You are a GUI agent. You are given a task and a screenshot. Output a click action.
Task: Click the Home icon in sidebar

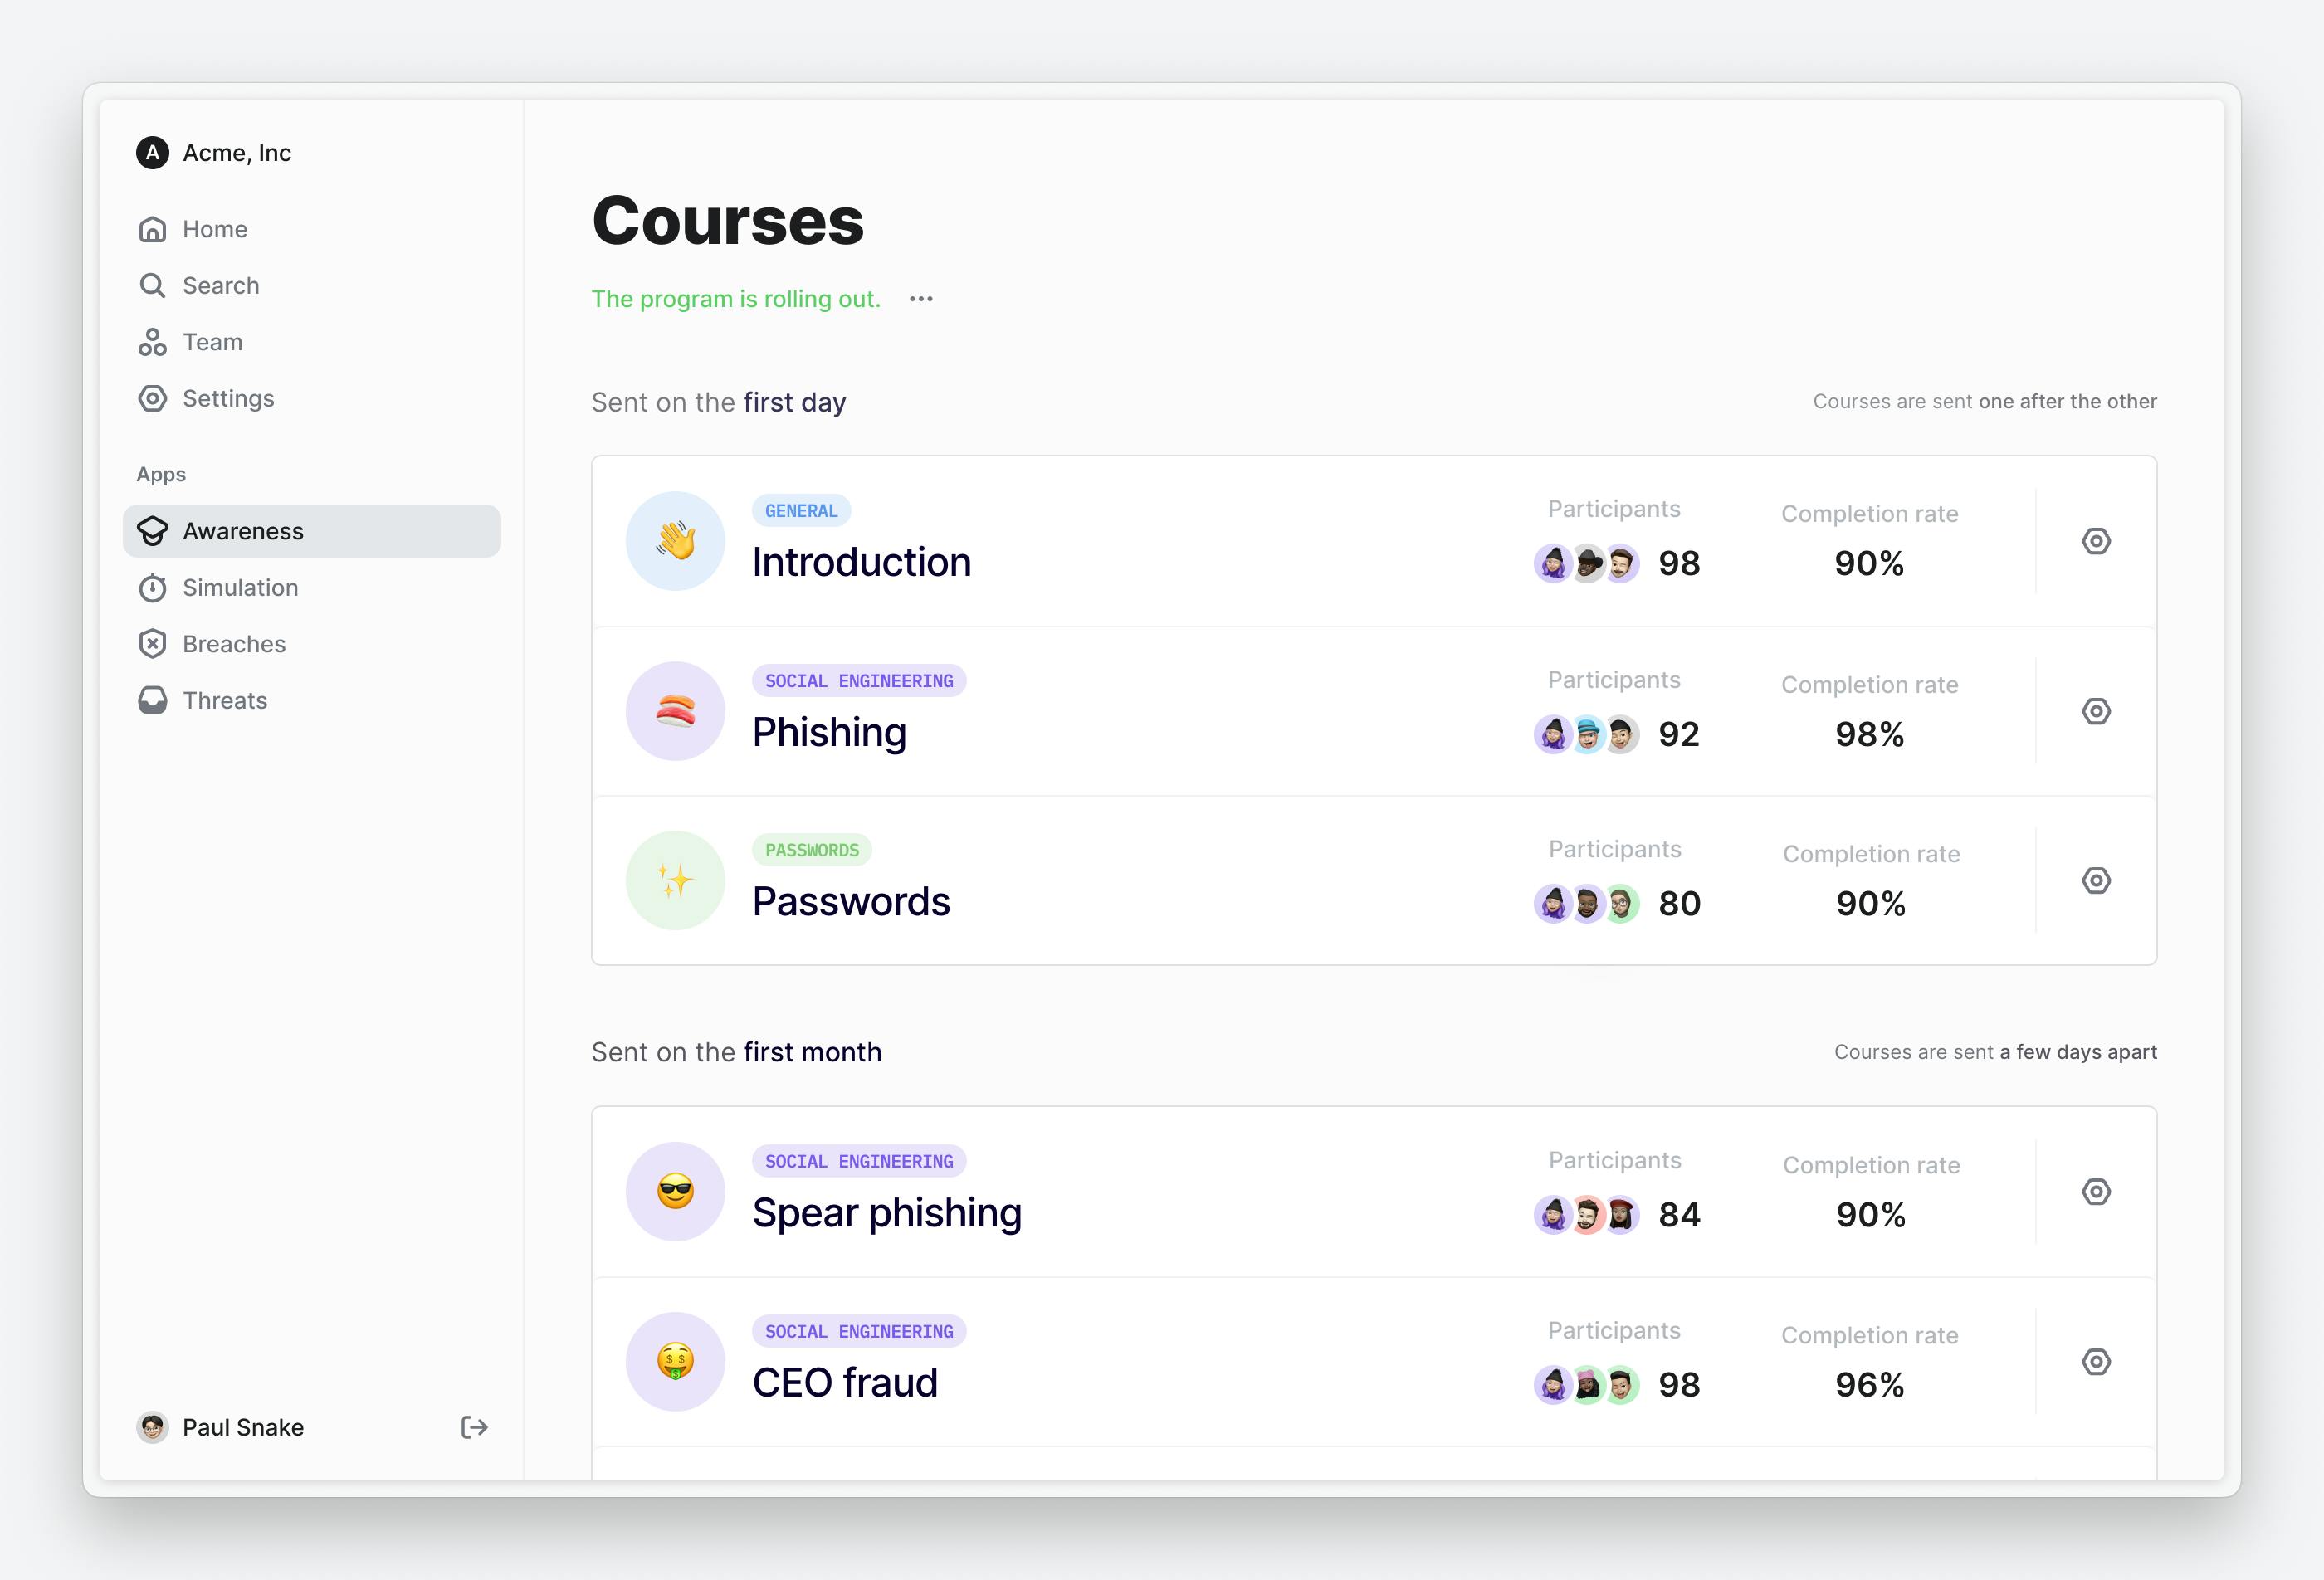[154, 227]
